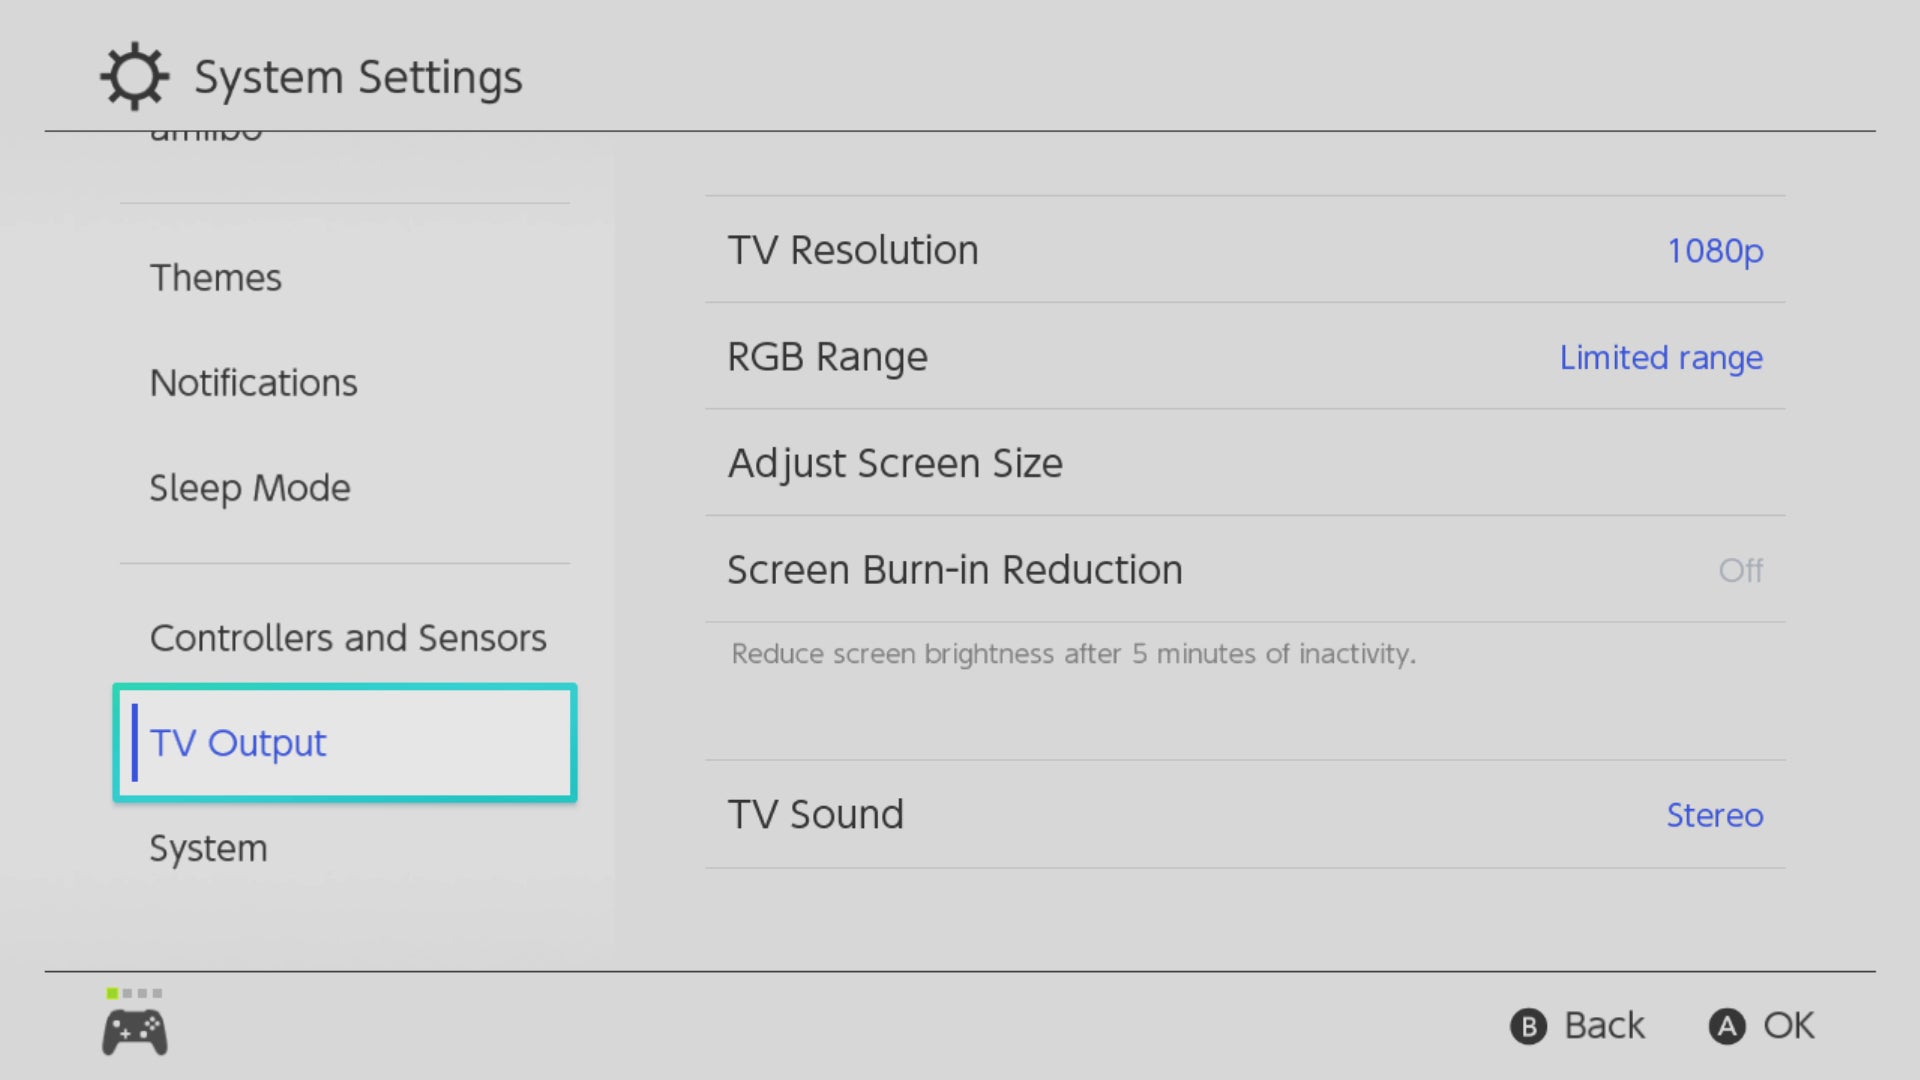Click the Back label in footer
The height and width of the screenshot is (1080, 1920).
tap(1604, 1026)
